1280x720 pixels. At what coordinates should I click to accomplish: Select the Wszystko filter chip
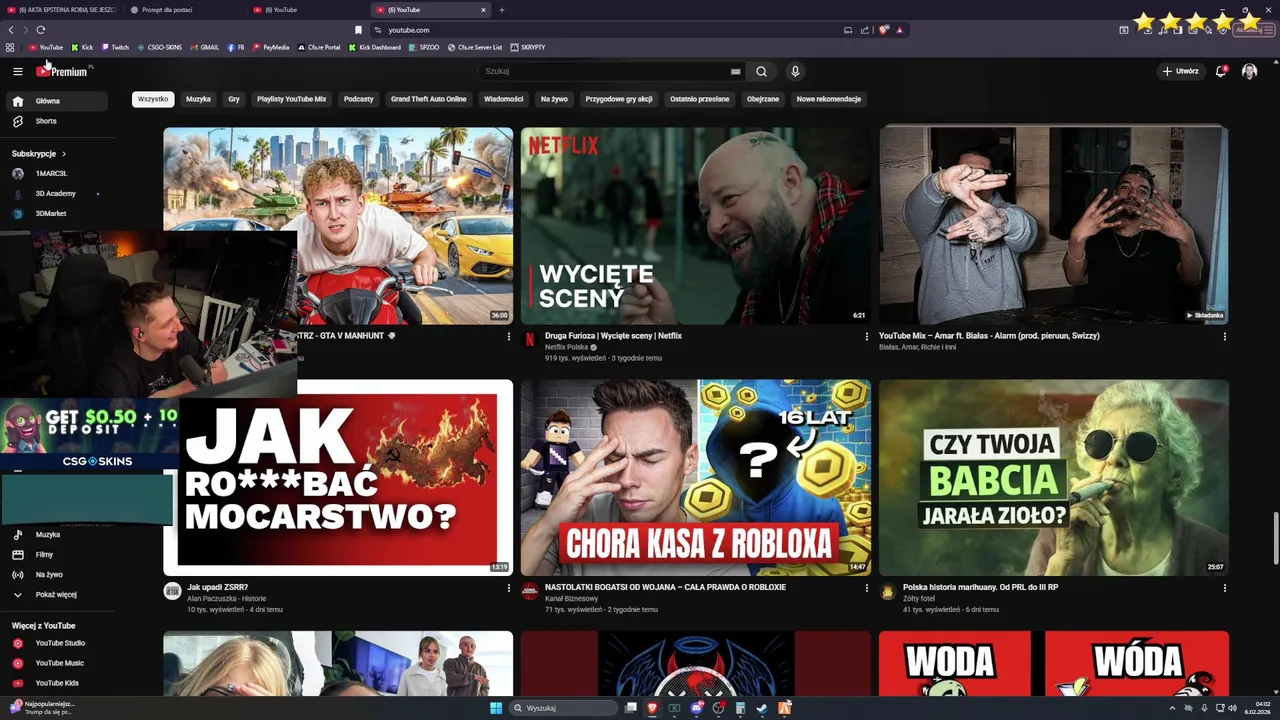point(153,99)
